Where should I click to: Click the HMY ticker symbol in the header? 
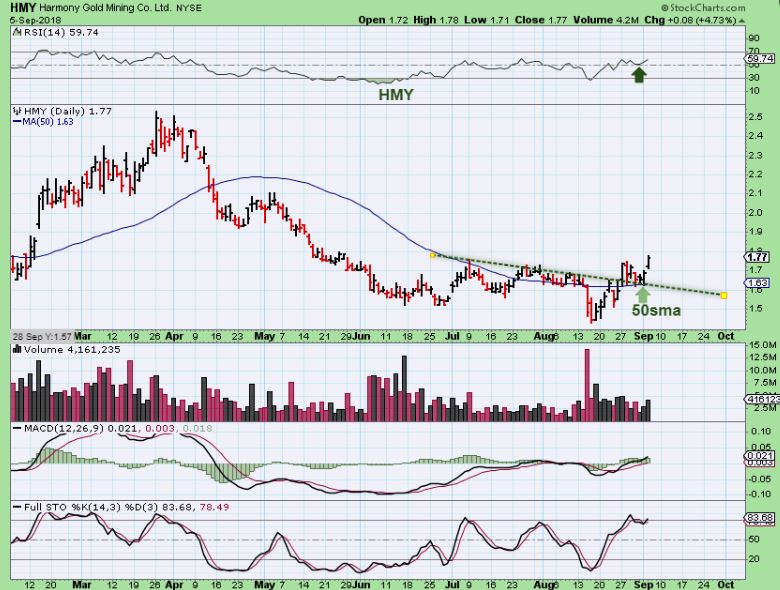coord(23,7)
